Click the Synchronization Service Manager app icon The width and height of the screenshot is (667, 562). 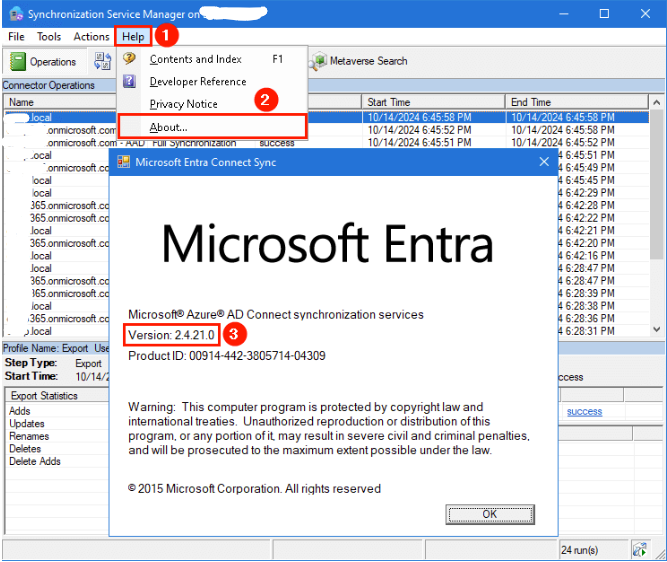click(16, 14)
